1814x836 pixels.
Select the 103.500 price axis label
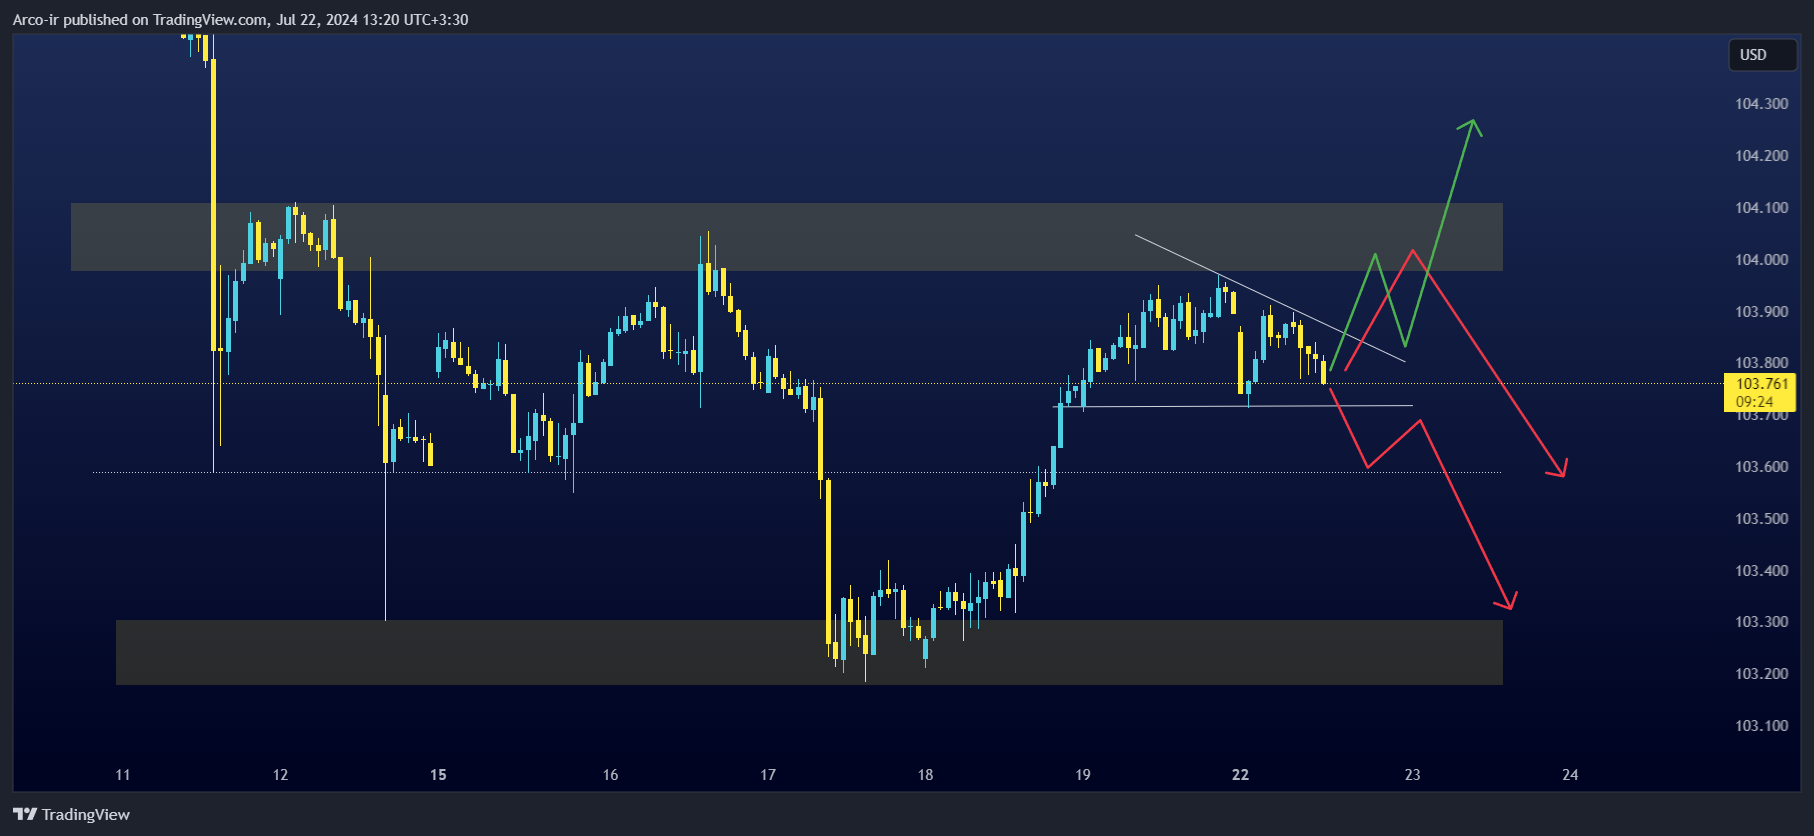[x=1761, y=519]
